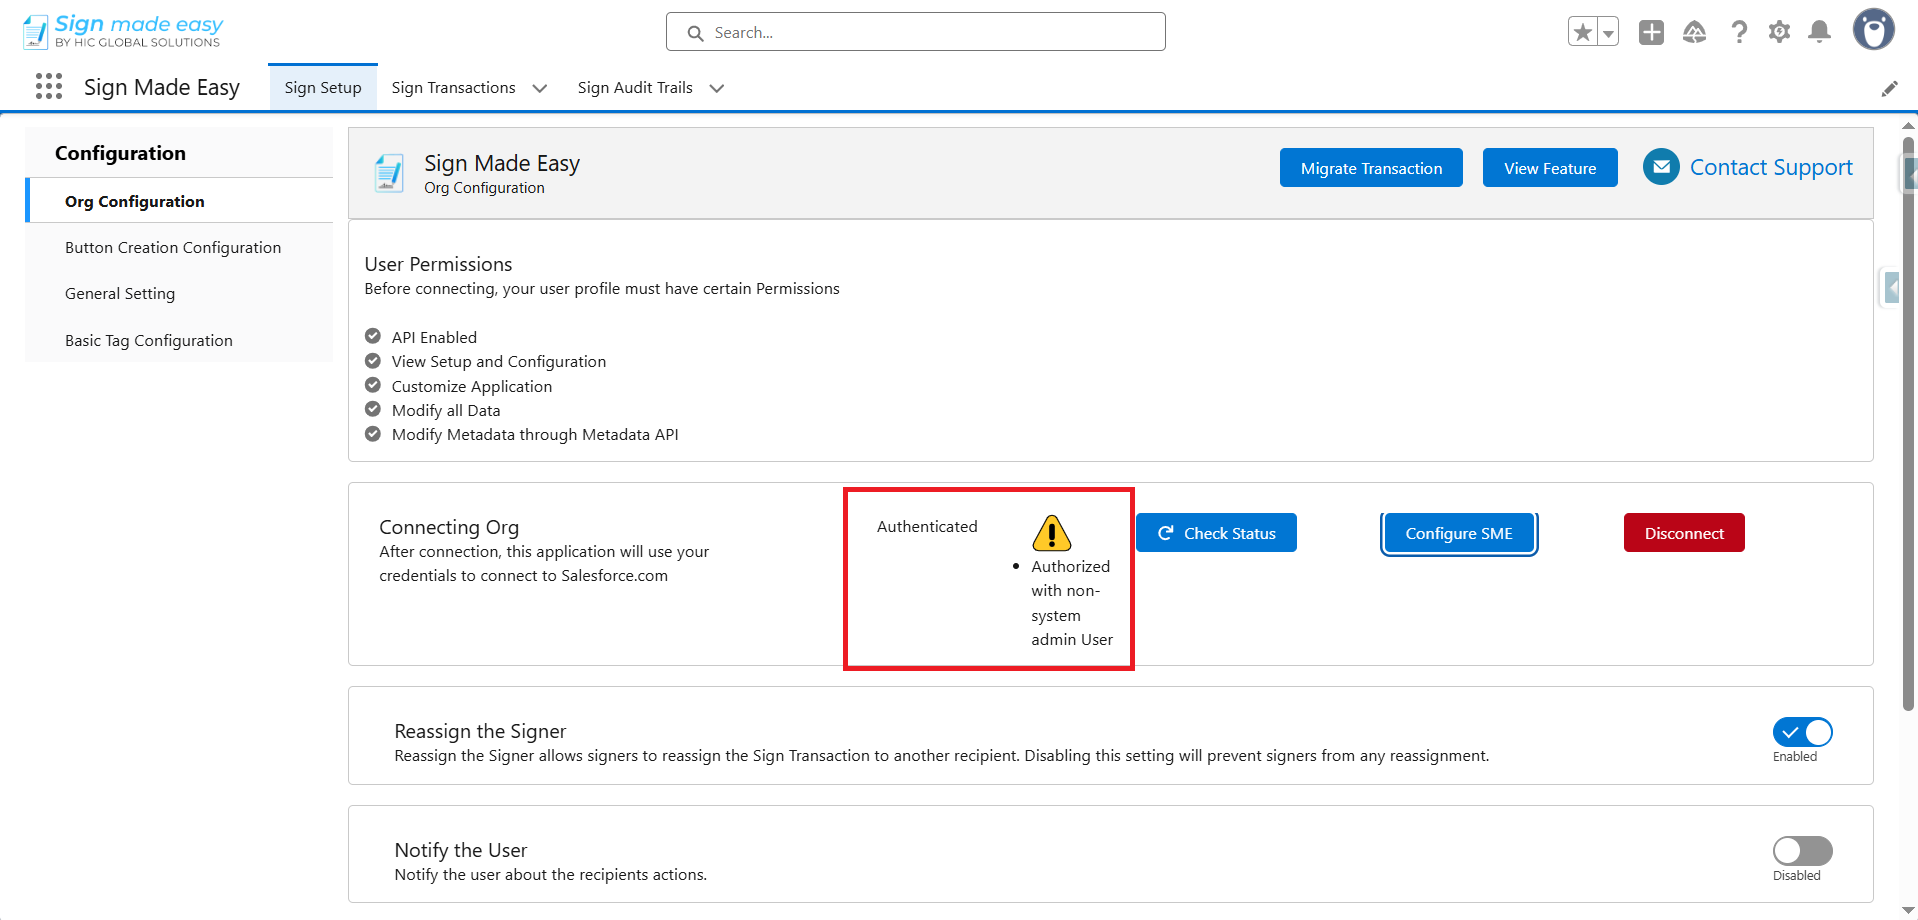The width and height of the screenshot is (1918, 920).
Task: Open the Notifications bell icon
Action: [x=1819, y=33]
